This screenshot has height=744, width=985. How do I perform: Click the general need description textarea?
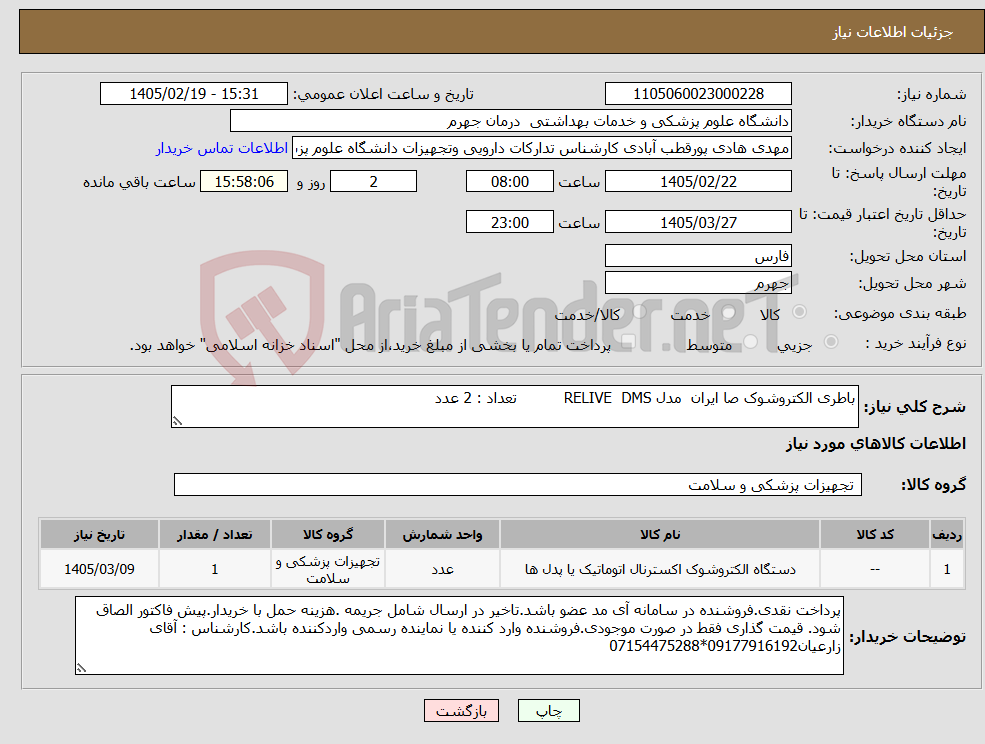pyautogui.click(x=514, y=407)
